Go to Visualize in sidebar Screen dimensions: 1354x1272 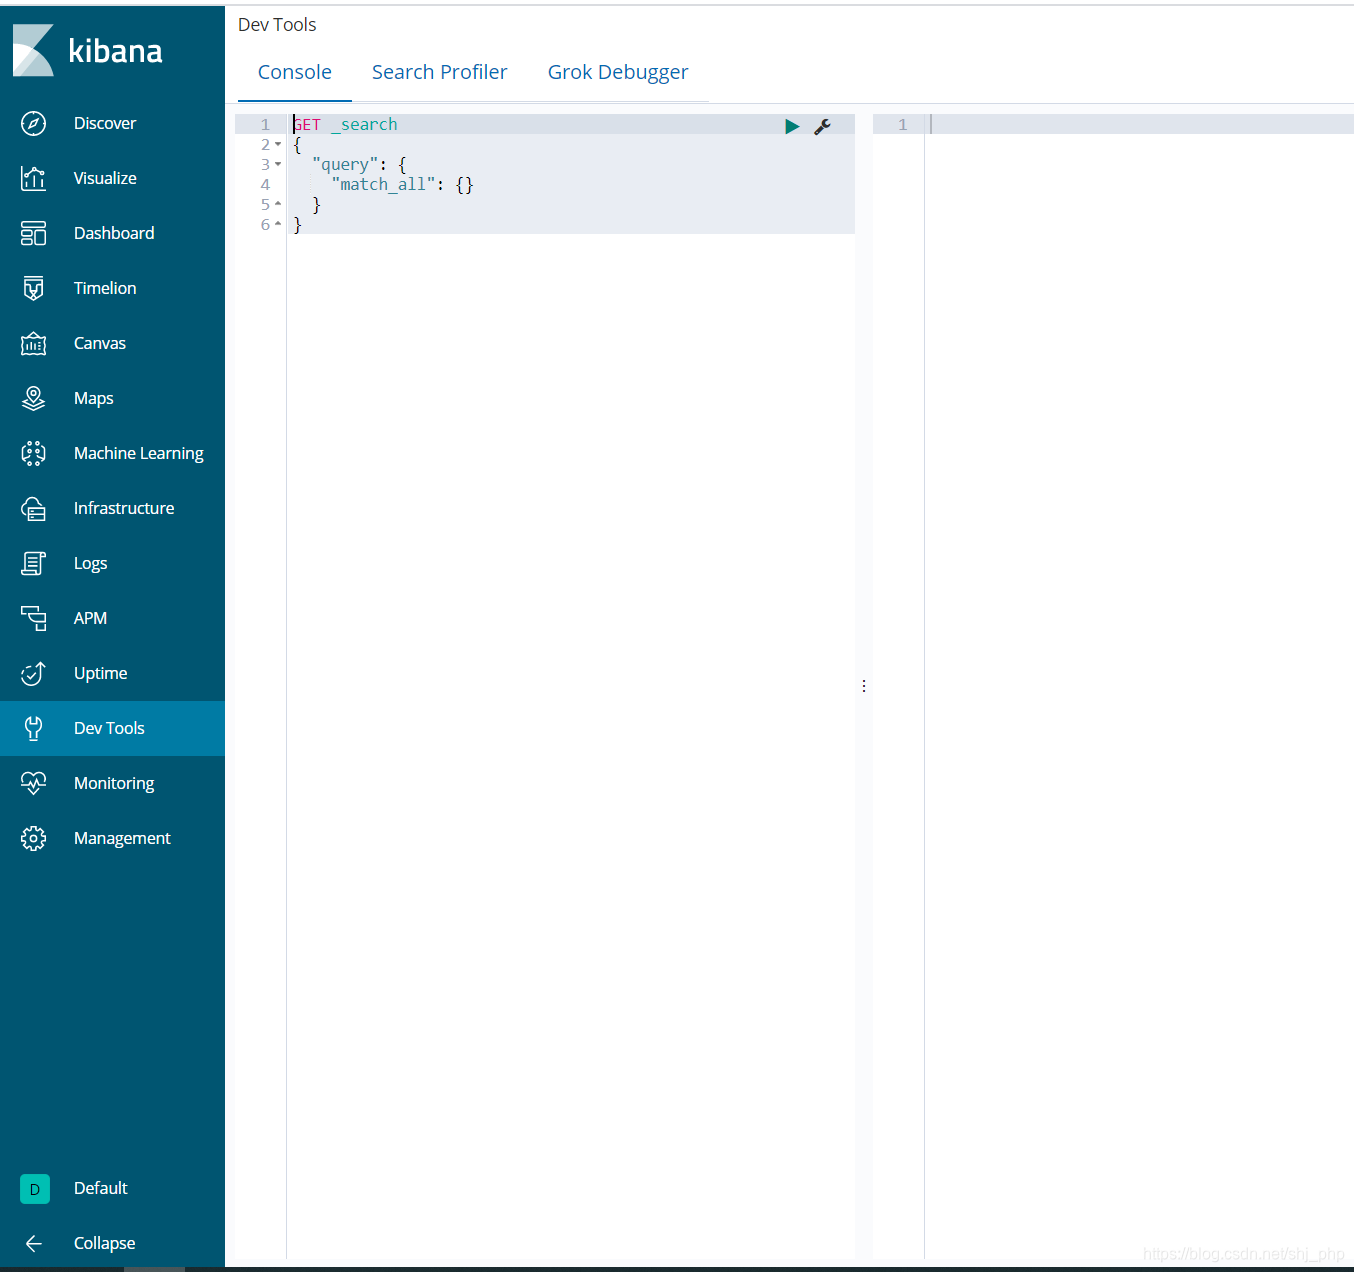pyautogui.click(x=105, y=178)
